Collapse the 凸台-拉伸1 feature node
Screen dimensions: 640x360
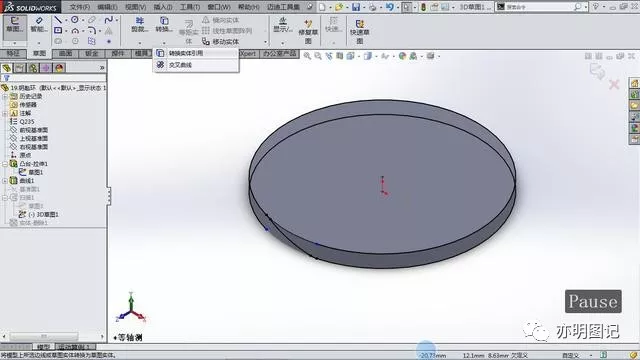(5, 164)
